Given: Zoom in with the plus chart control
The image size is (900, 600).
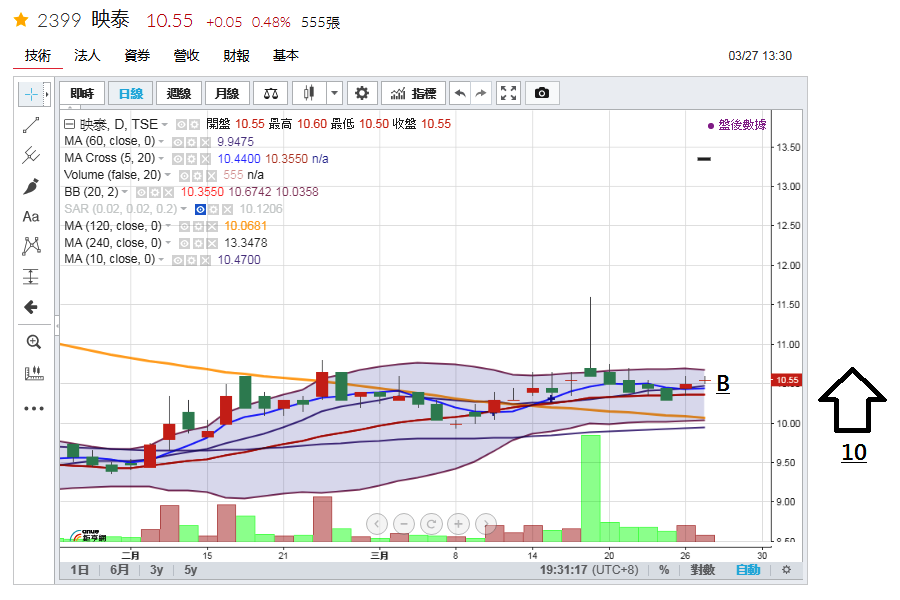Looking at the screenshot, I should tap(458, 524).
